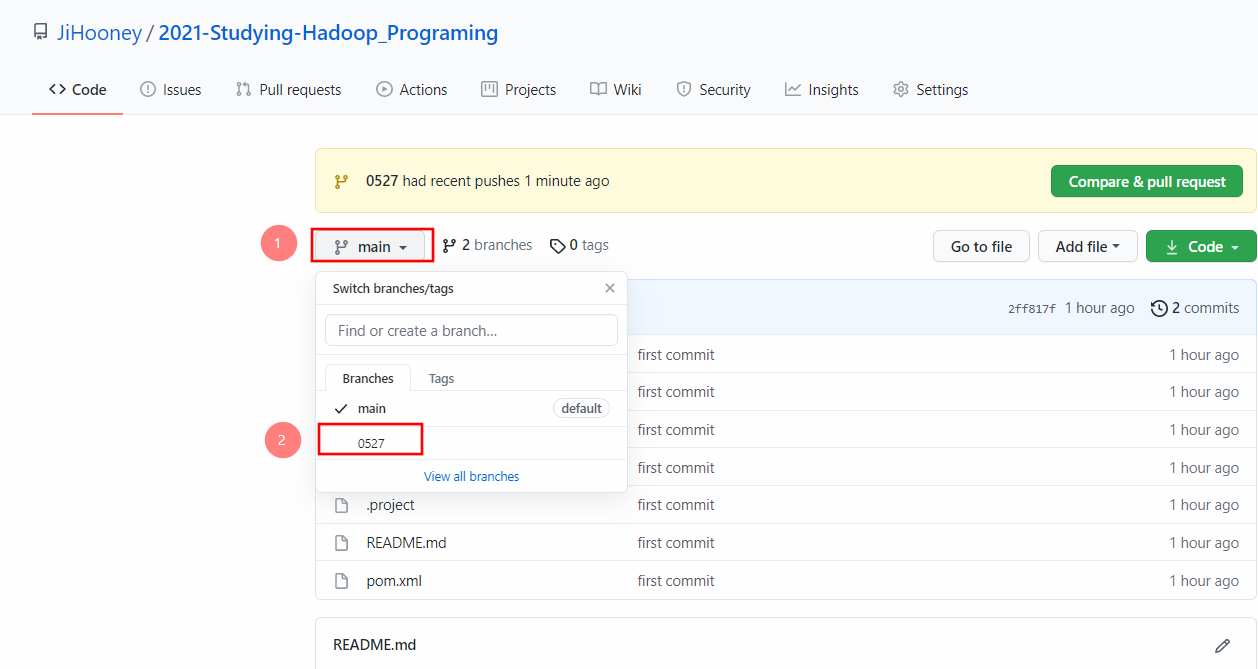View the 0 tags link
The width and height of the screenshot is (1258, 669).
tap(579, 245)
